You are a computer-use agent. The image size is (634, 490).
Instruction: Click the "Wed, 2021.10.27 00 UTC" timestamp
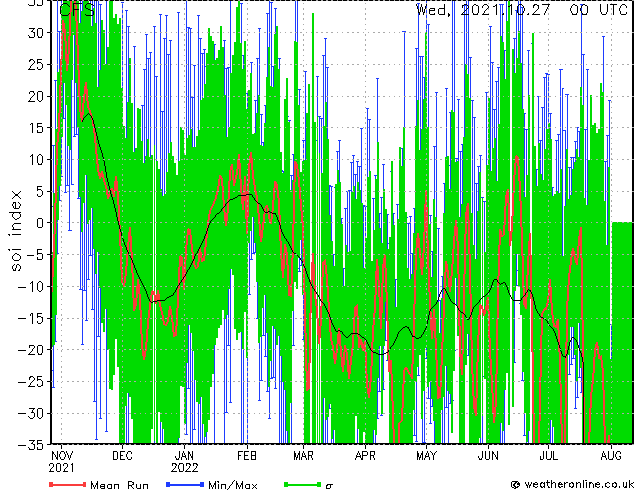pyautogui.click(x=522, y=9)
